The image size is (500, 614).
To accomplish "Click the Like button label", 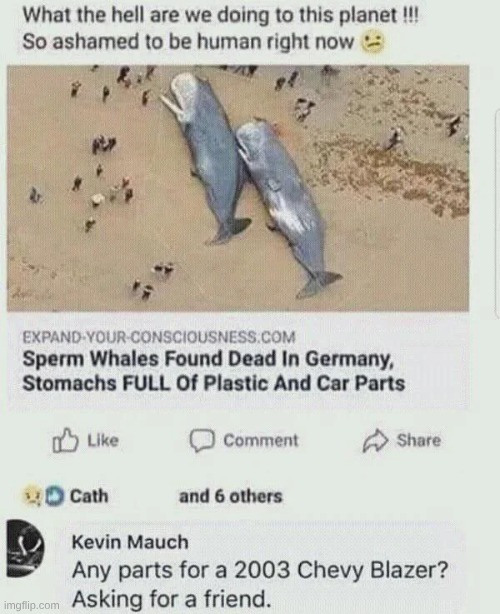I will 103,441.
